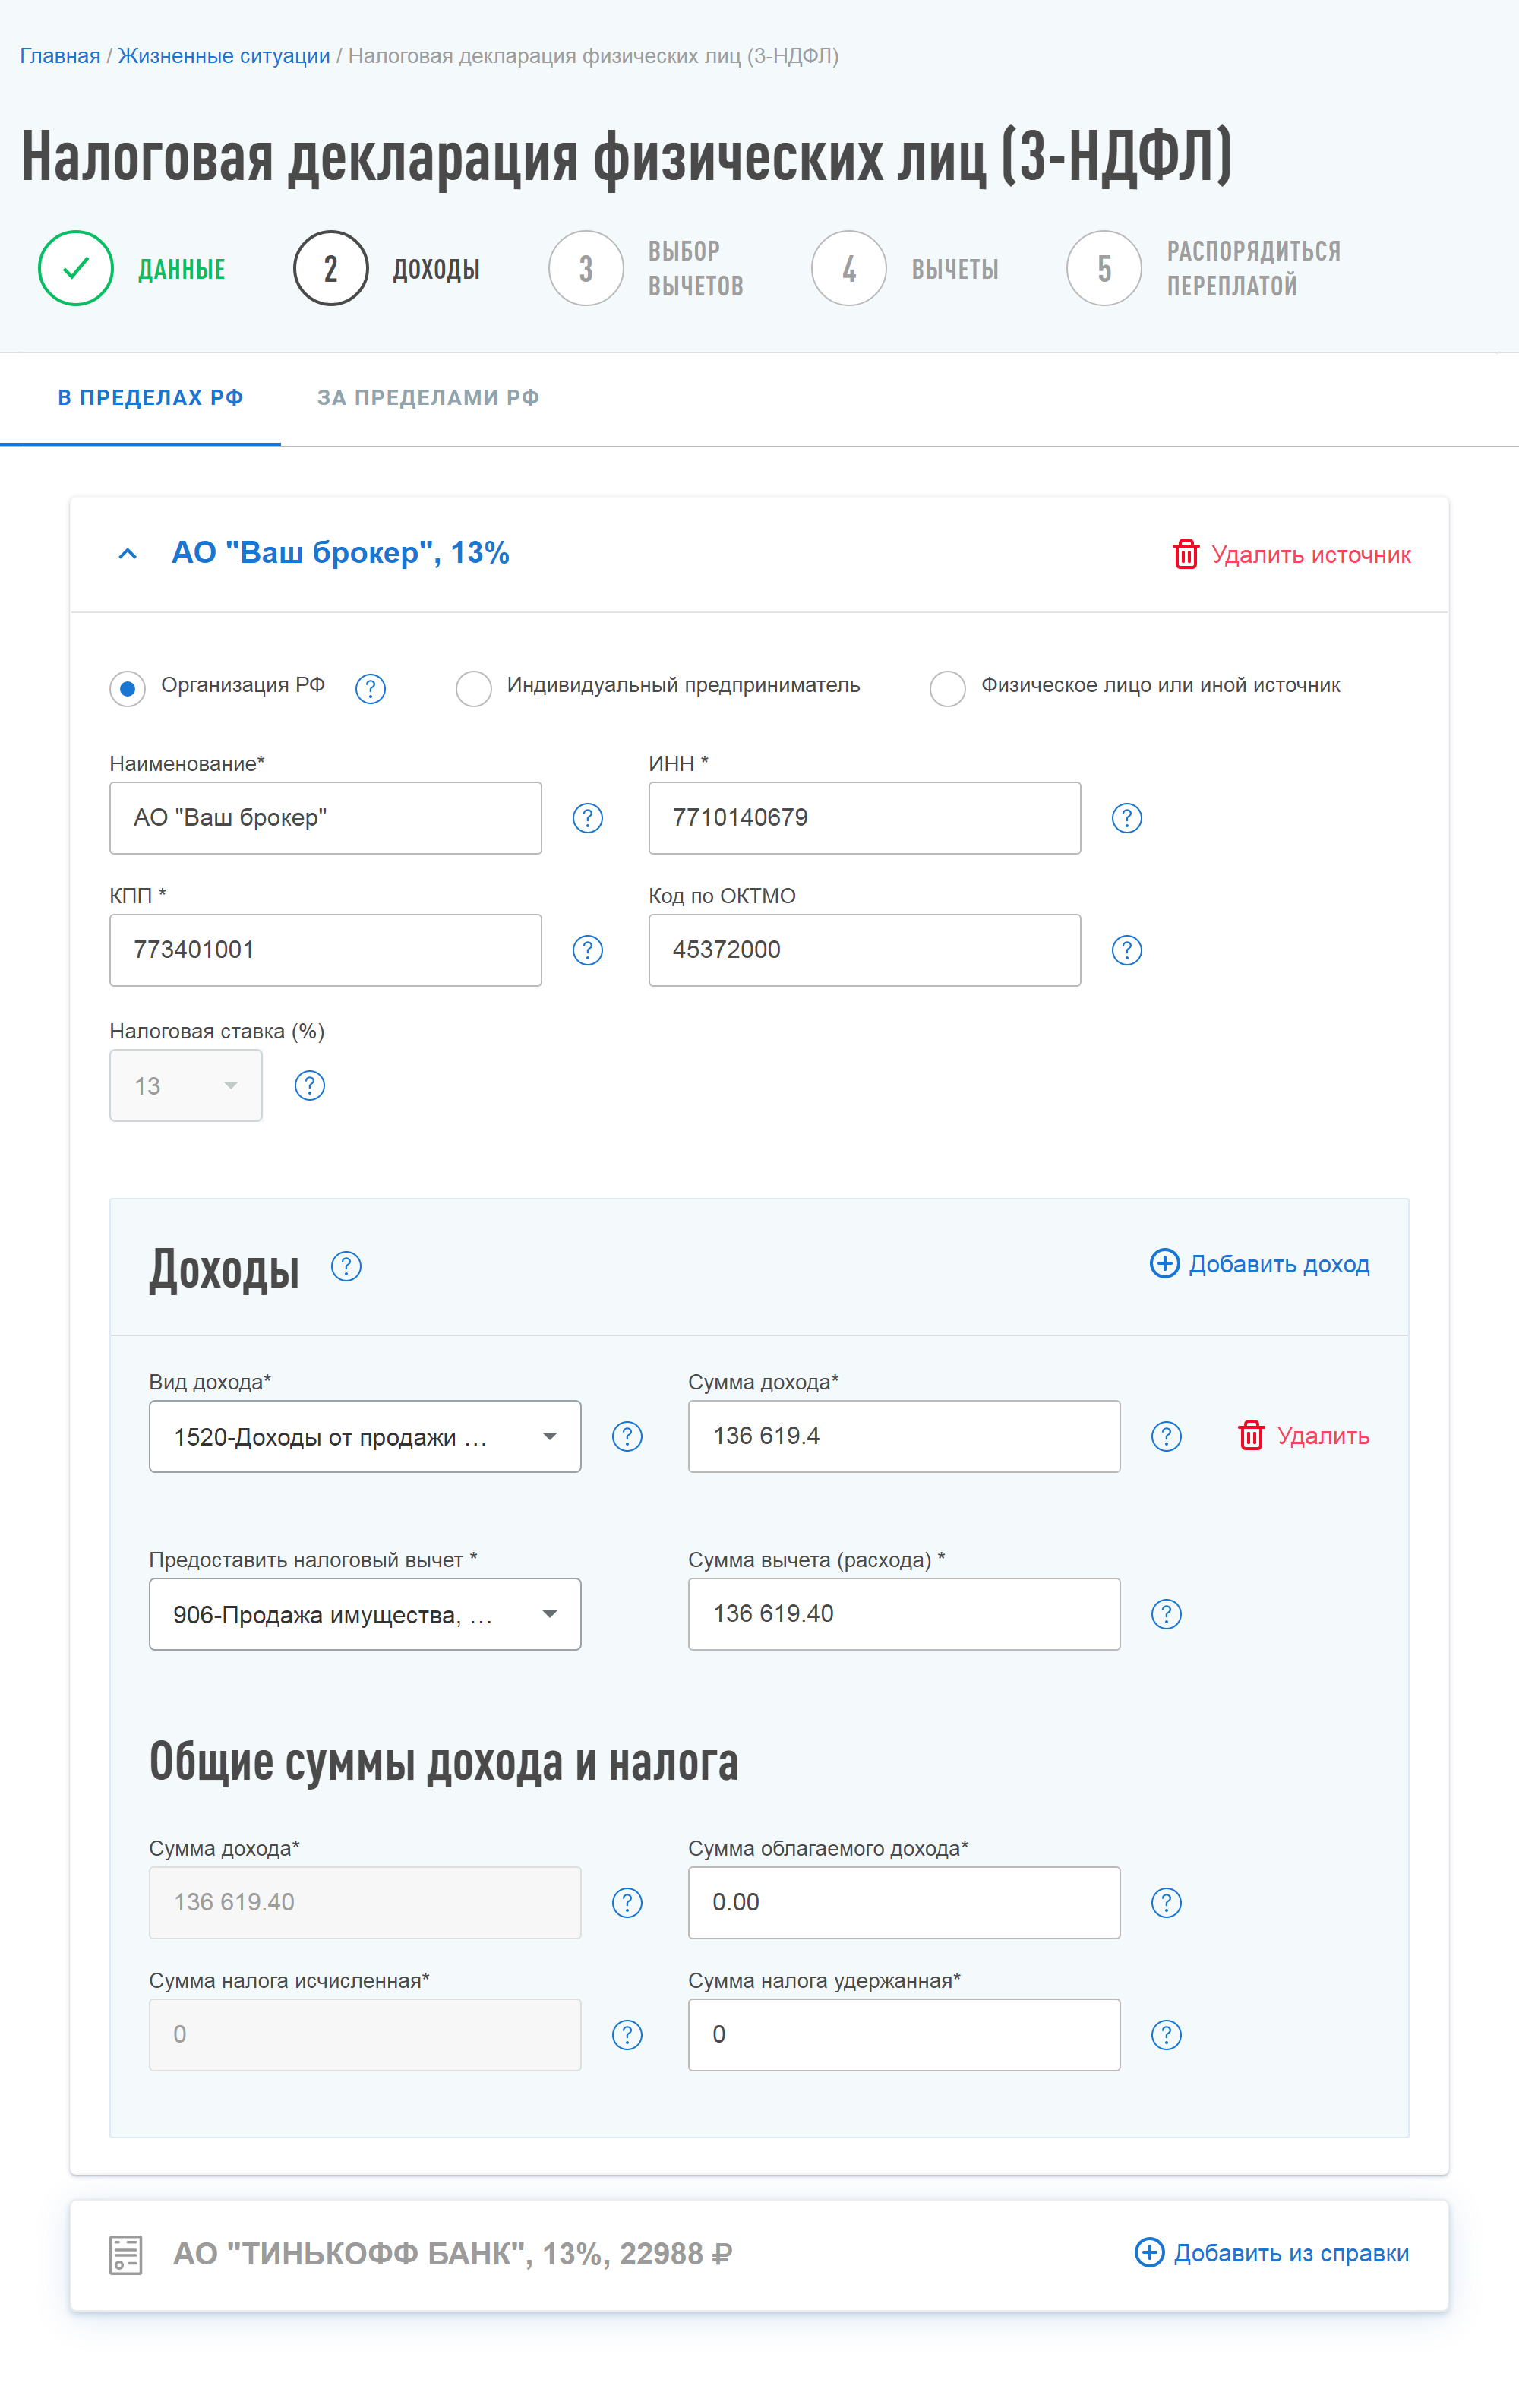Open help icon beside Вид дохода dropdown
This screenshot has height=2408, width=1519.
click(x=626, y=1436)
